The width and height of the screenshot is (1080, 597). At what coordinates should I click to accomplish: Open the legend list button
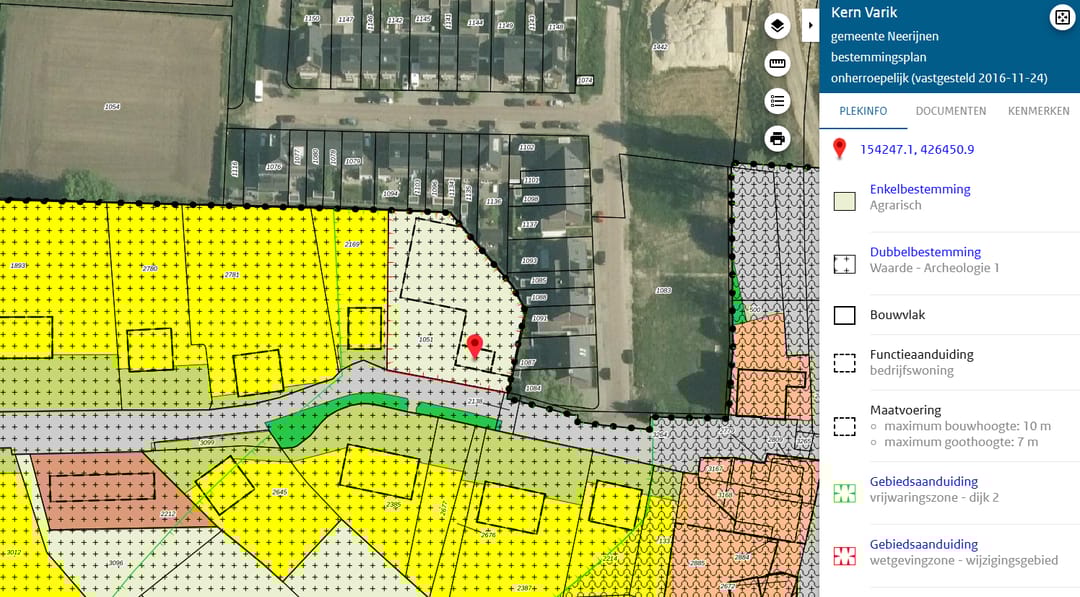[x=777, y=101]
